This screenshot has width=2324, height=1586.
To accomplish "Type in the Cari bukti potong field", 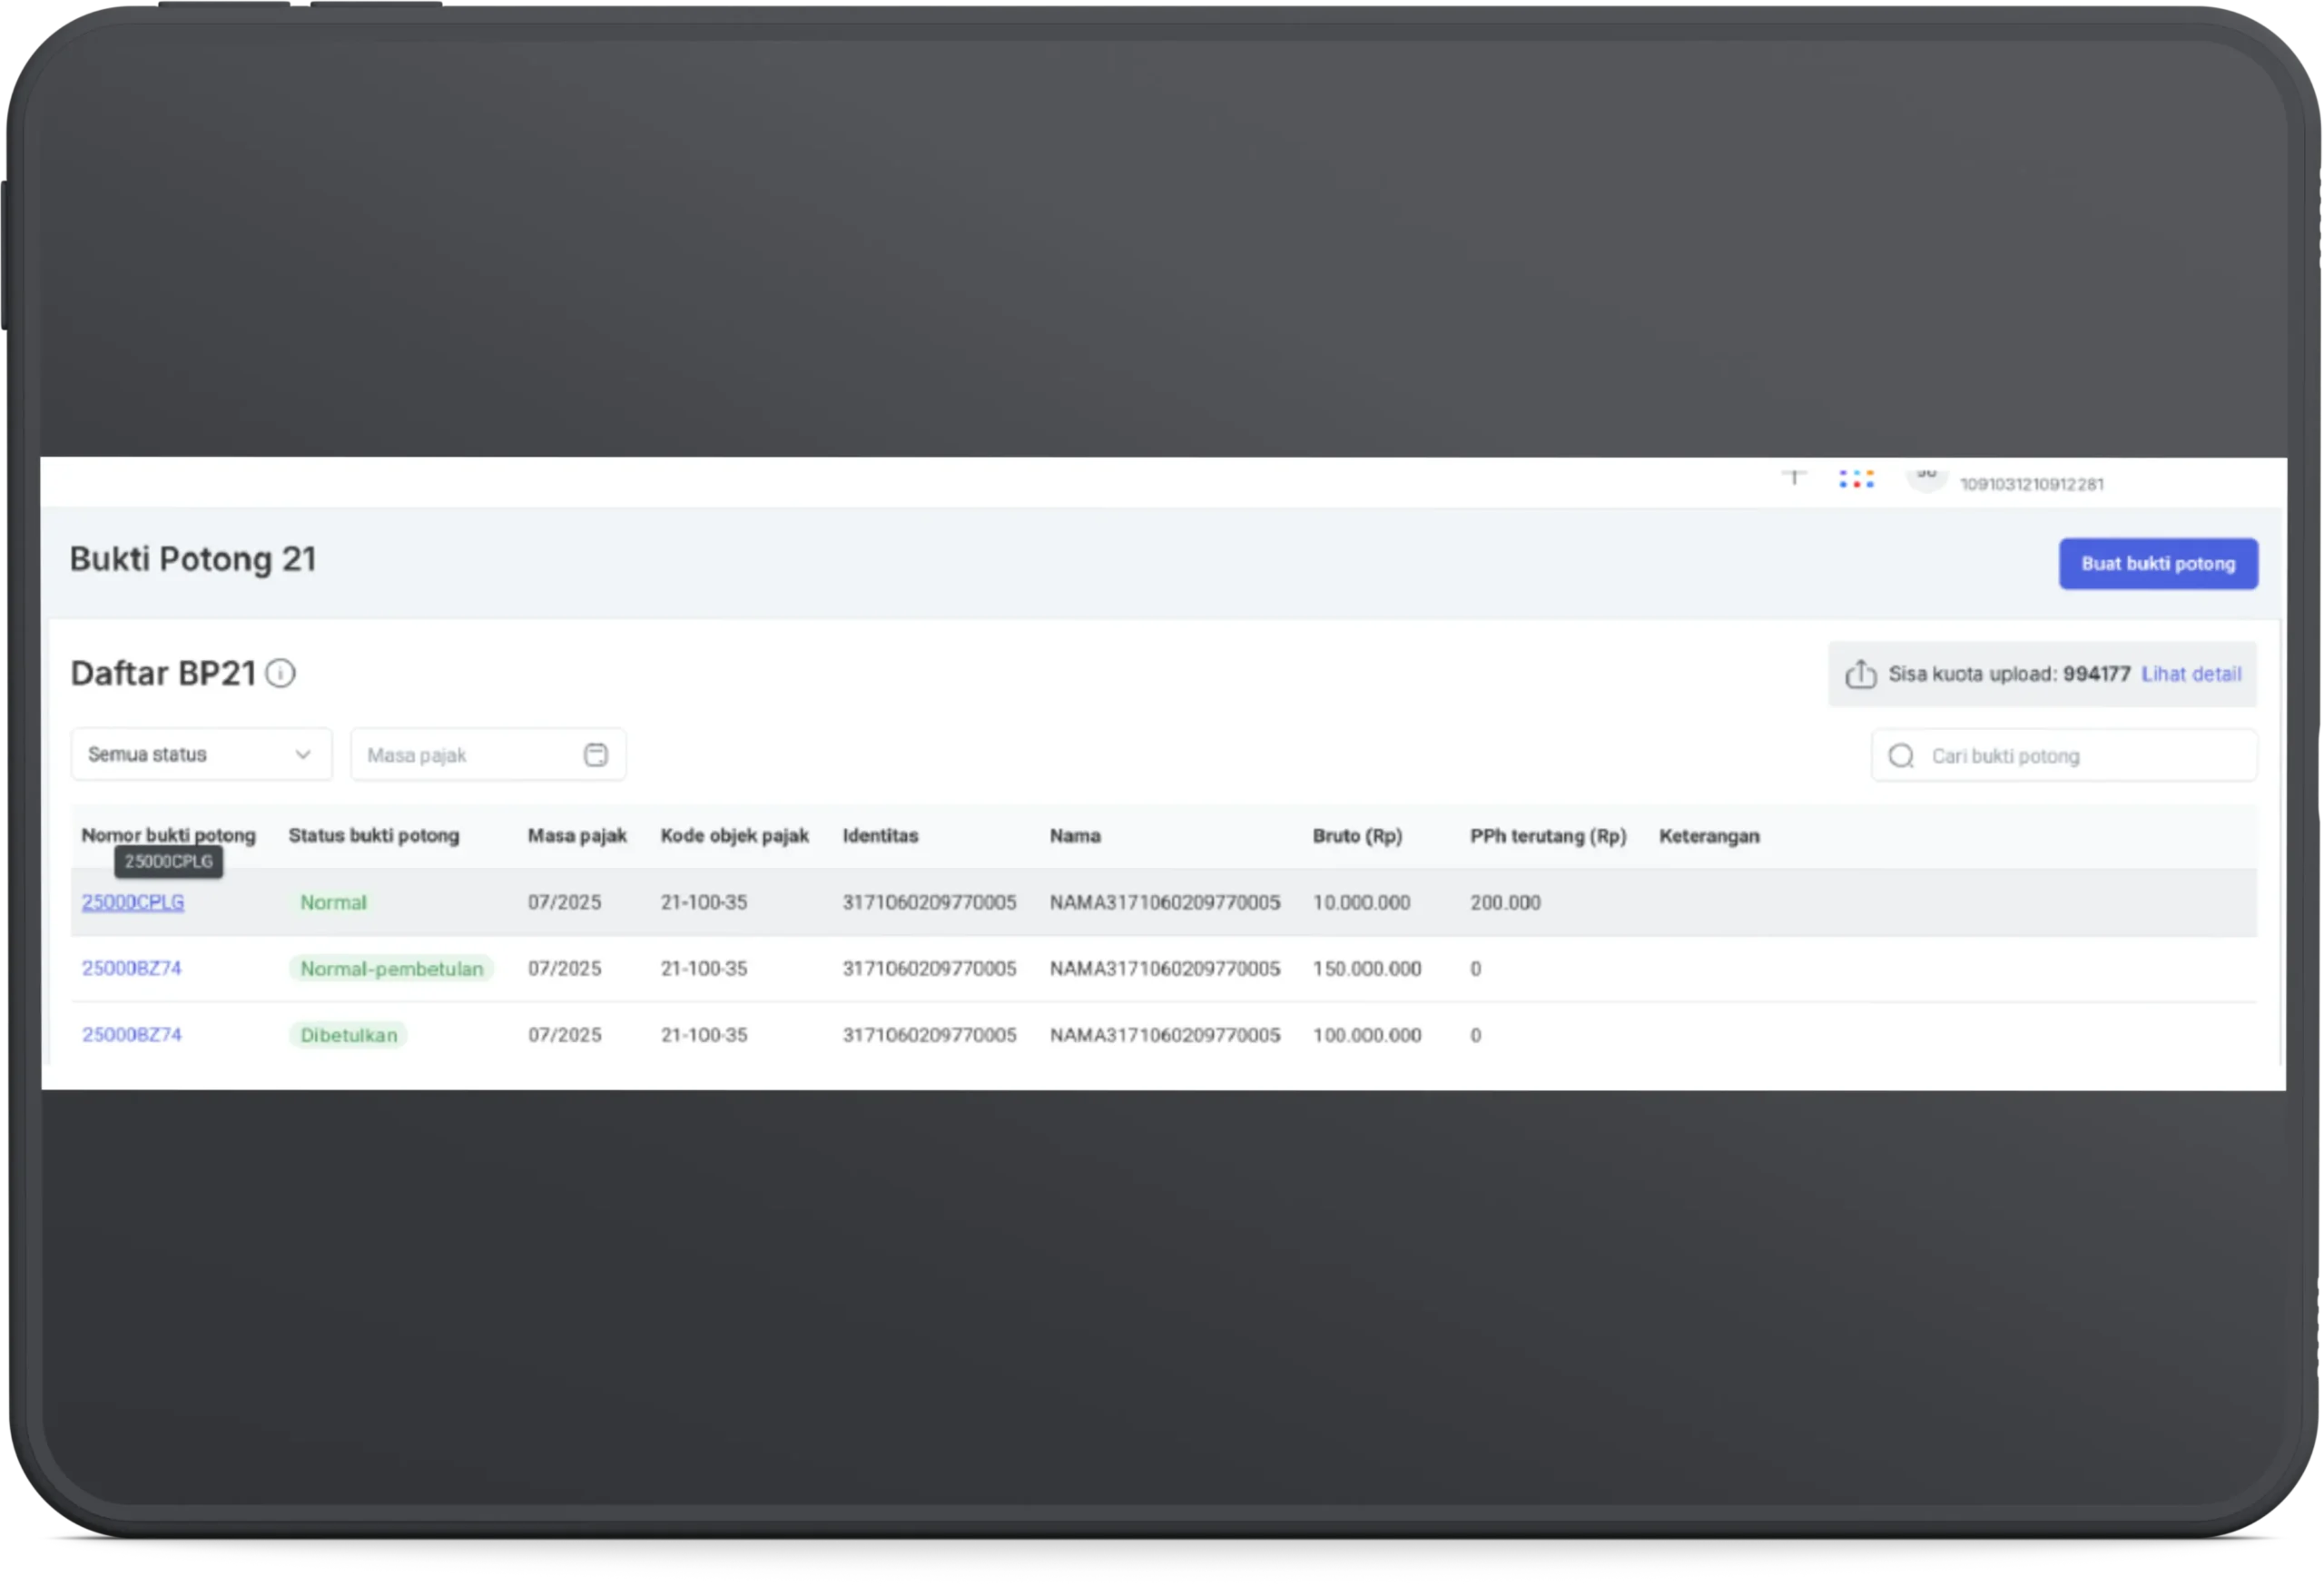I will click(2080, 756).
